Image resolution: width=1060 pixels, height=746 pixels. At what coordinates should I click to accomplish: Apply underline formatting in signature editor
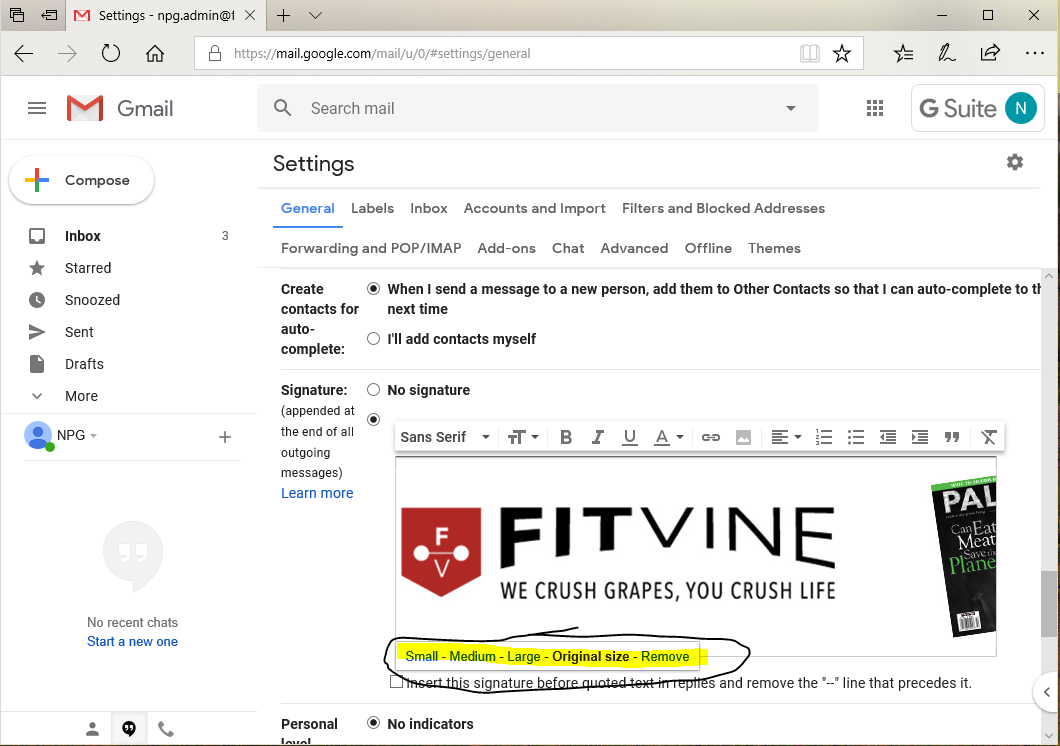[x=629, y=437]
